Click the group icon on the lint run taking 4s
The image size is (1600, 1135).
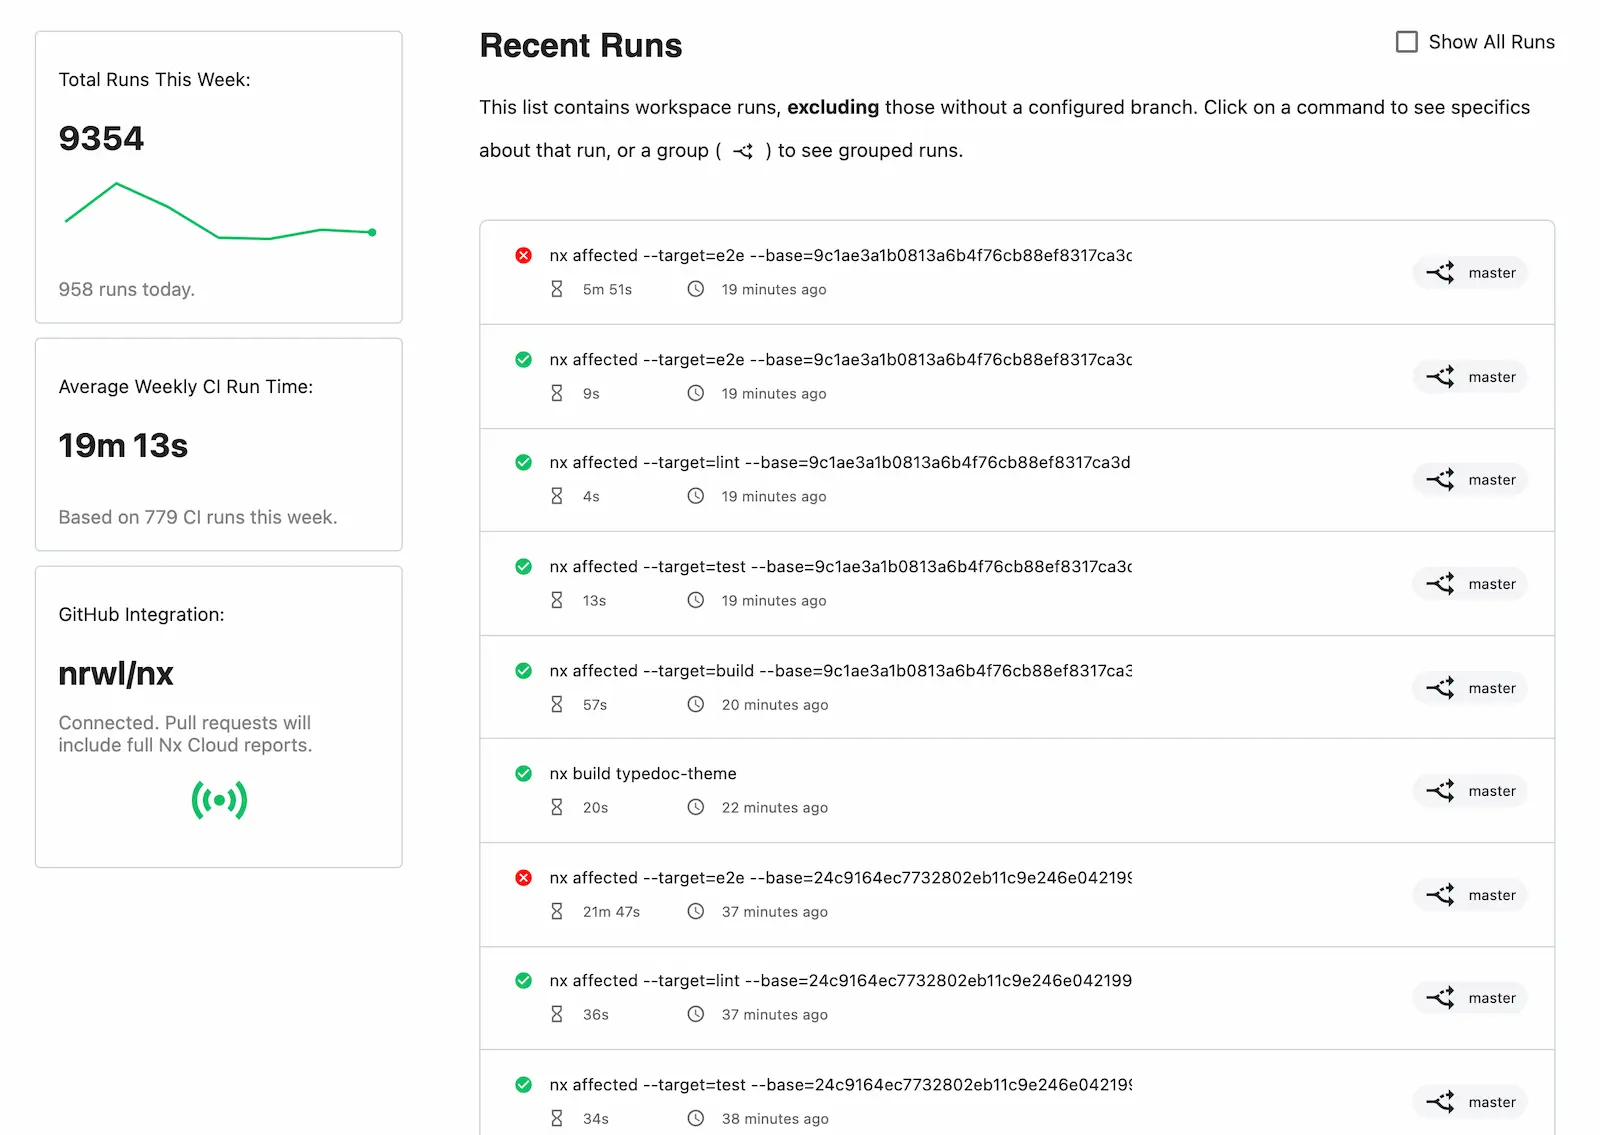click(1440, 480)
